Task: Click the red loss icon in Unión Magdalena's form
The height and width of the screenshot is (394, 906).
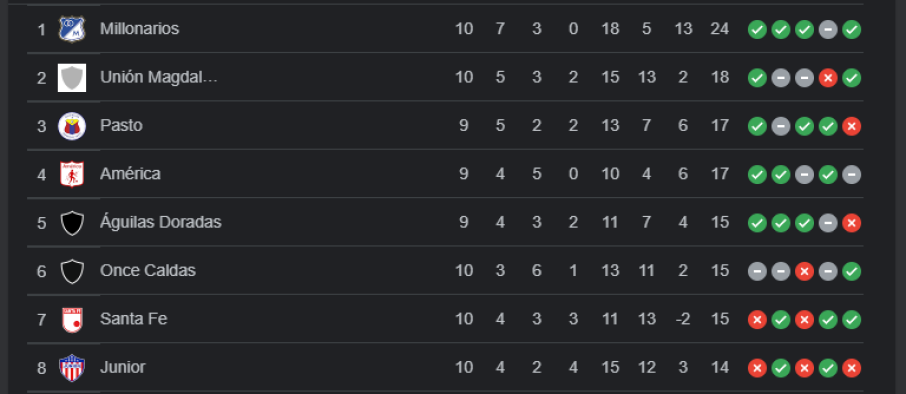Action: (827, 78)
